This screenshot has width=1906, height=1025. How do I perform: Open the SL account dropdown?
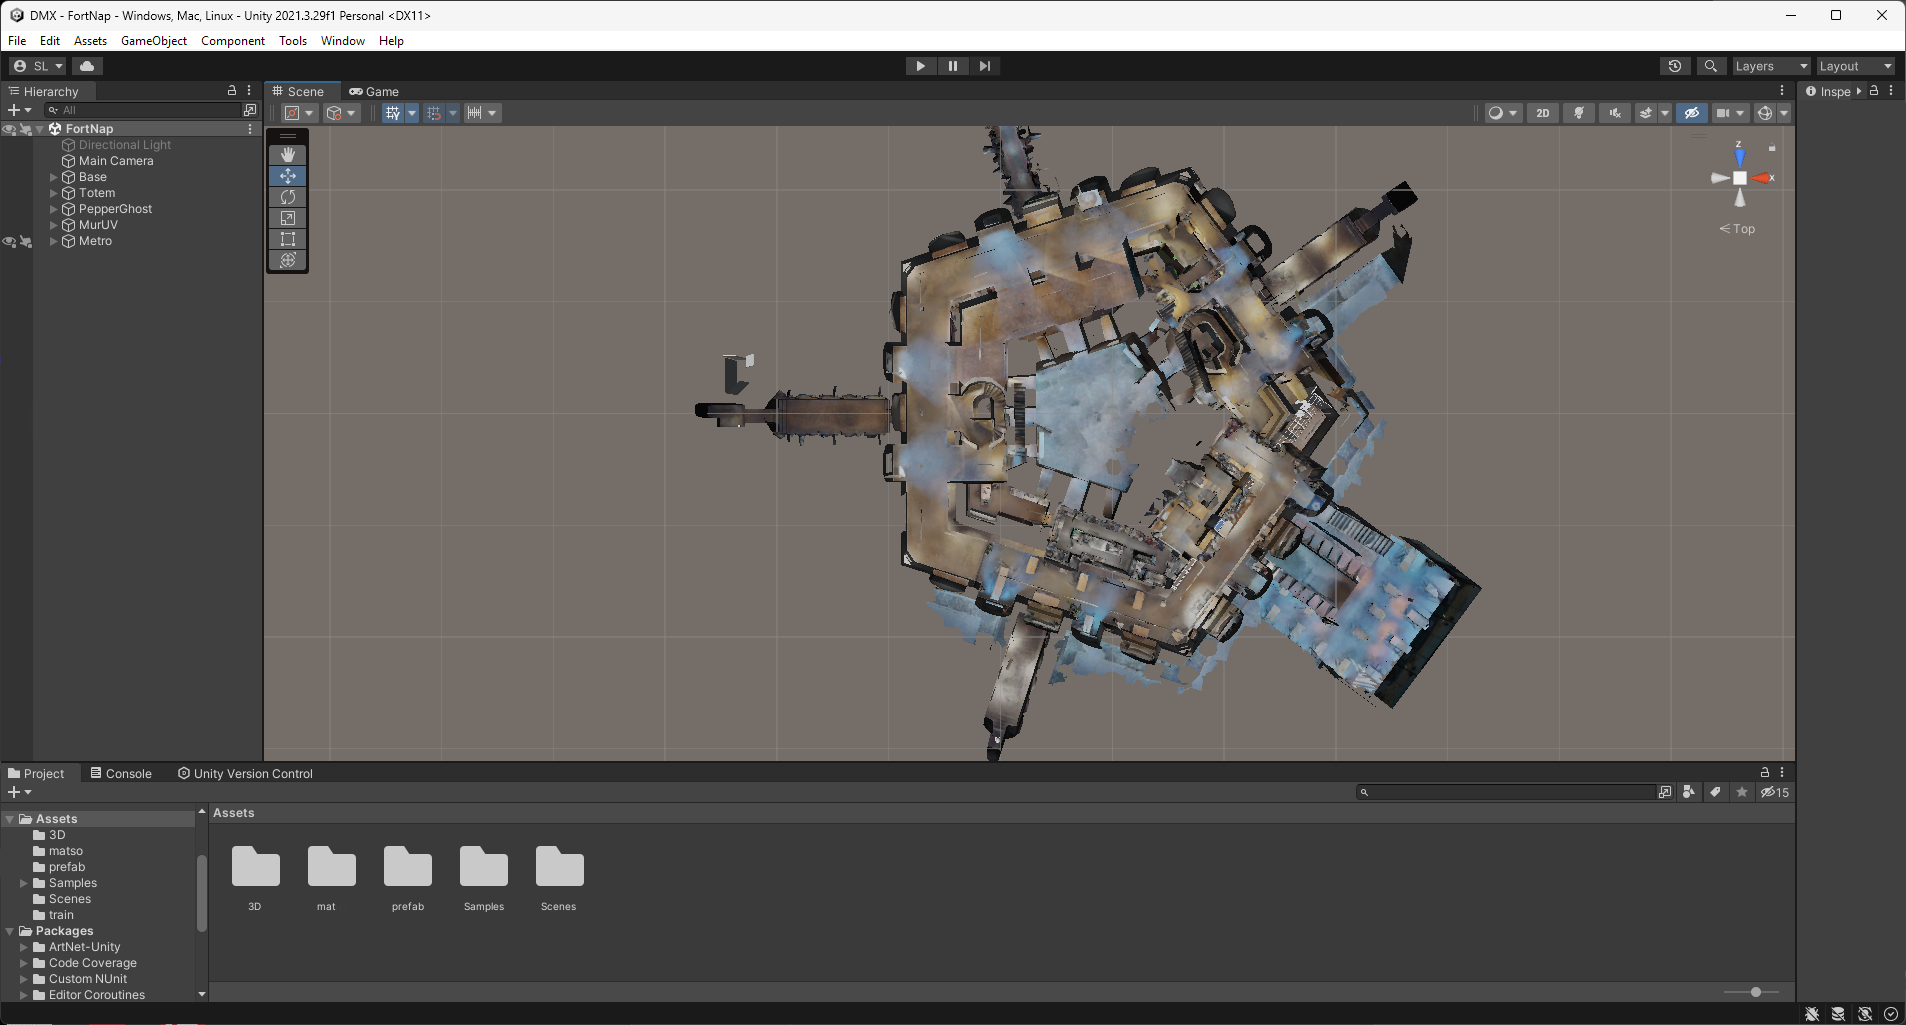point(39,66)
